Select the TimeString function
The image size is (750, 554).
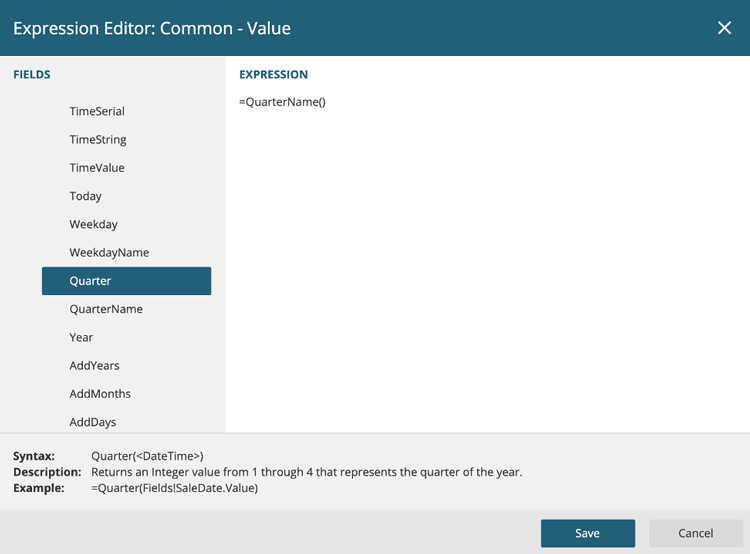pos(126,140)
